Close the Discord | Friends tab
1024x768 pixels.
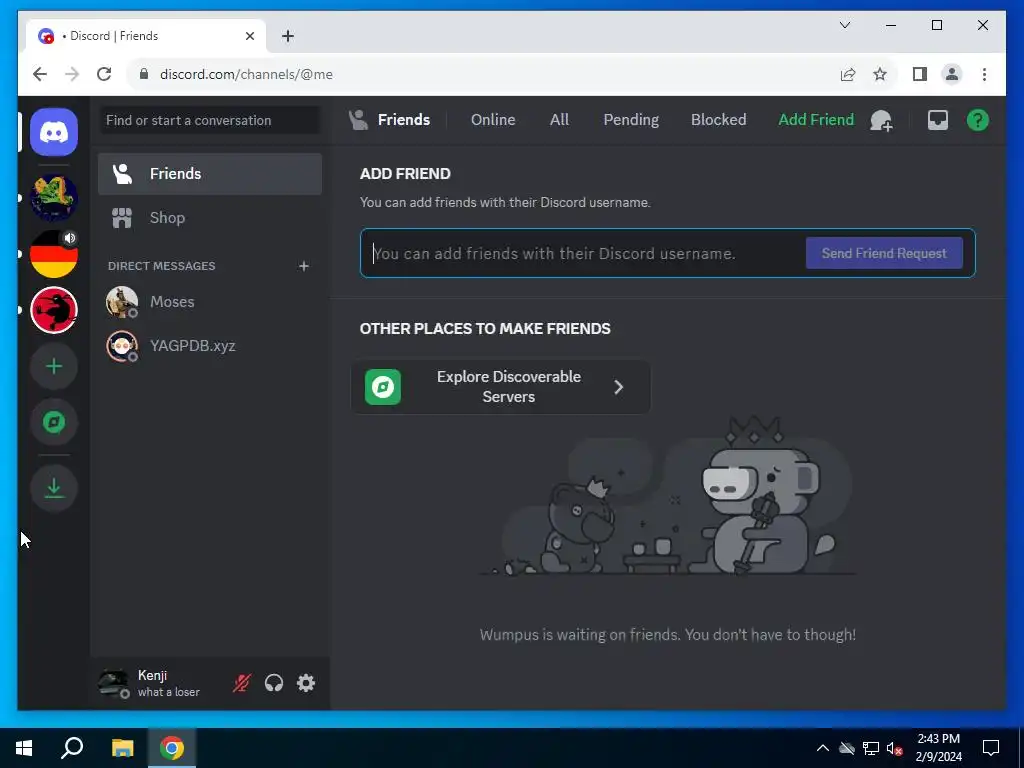coord(250,36)
